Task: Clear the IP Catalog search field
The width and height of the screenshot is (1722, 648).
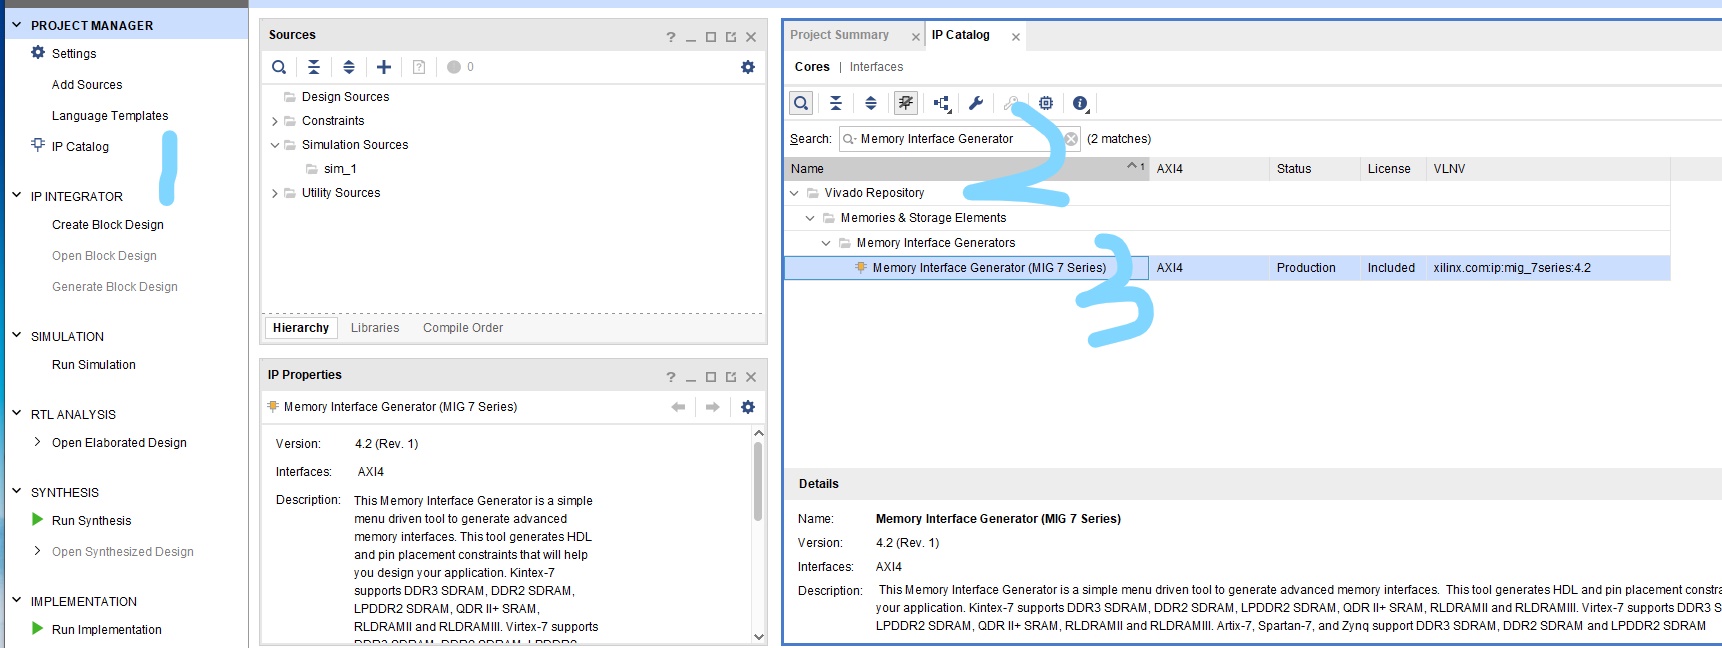Action: 1071,139
